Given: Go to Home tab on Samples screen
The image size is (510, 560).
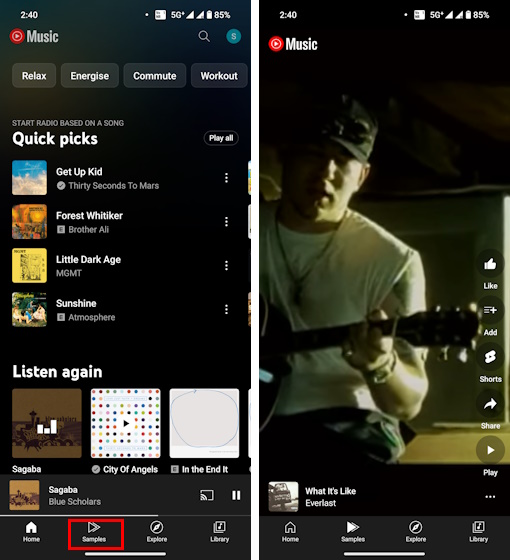Looking at the screenshot, I should (290, 532).
